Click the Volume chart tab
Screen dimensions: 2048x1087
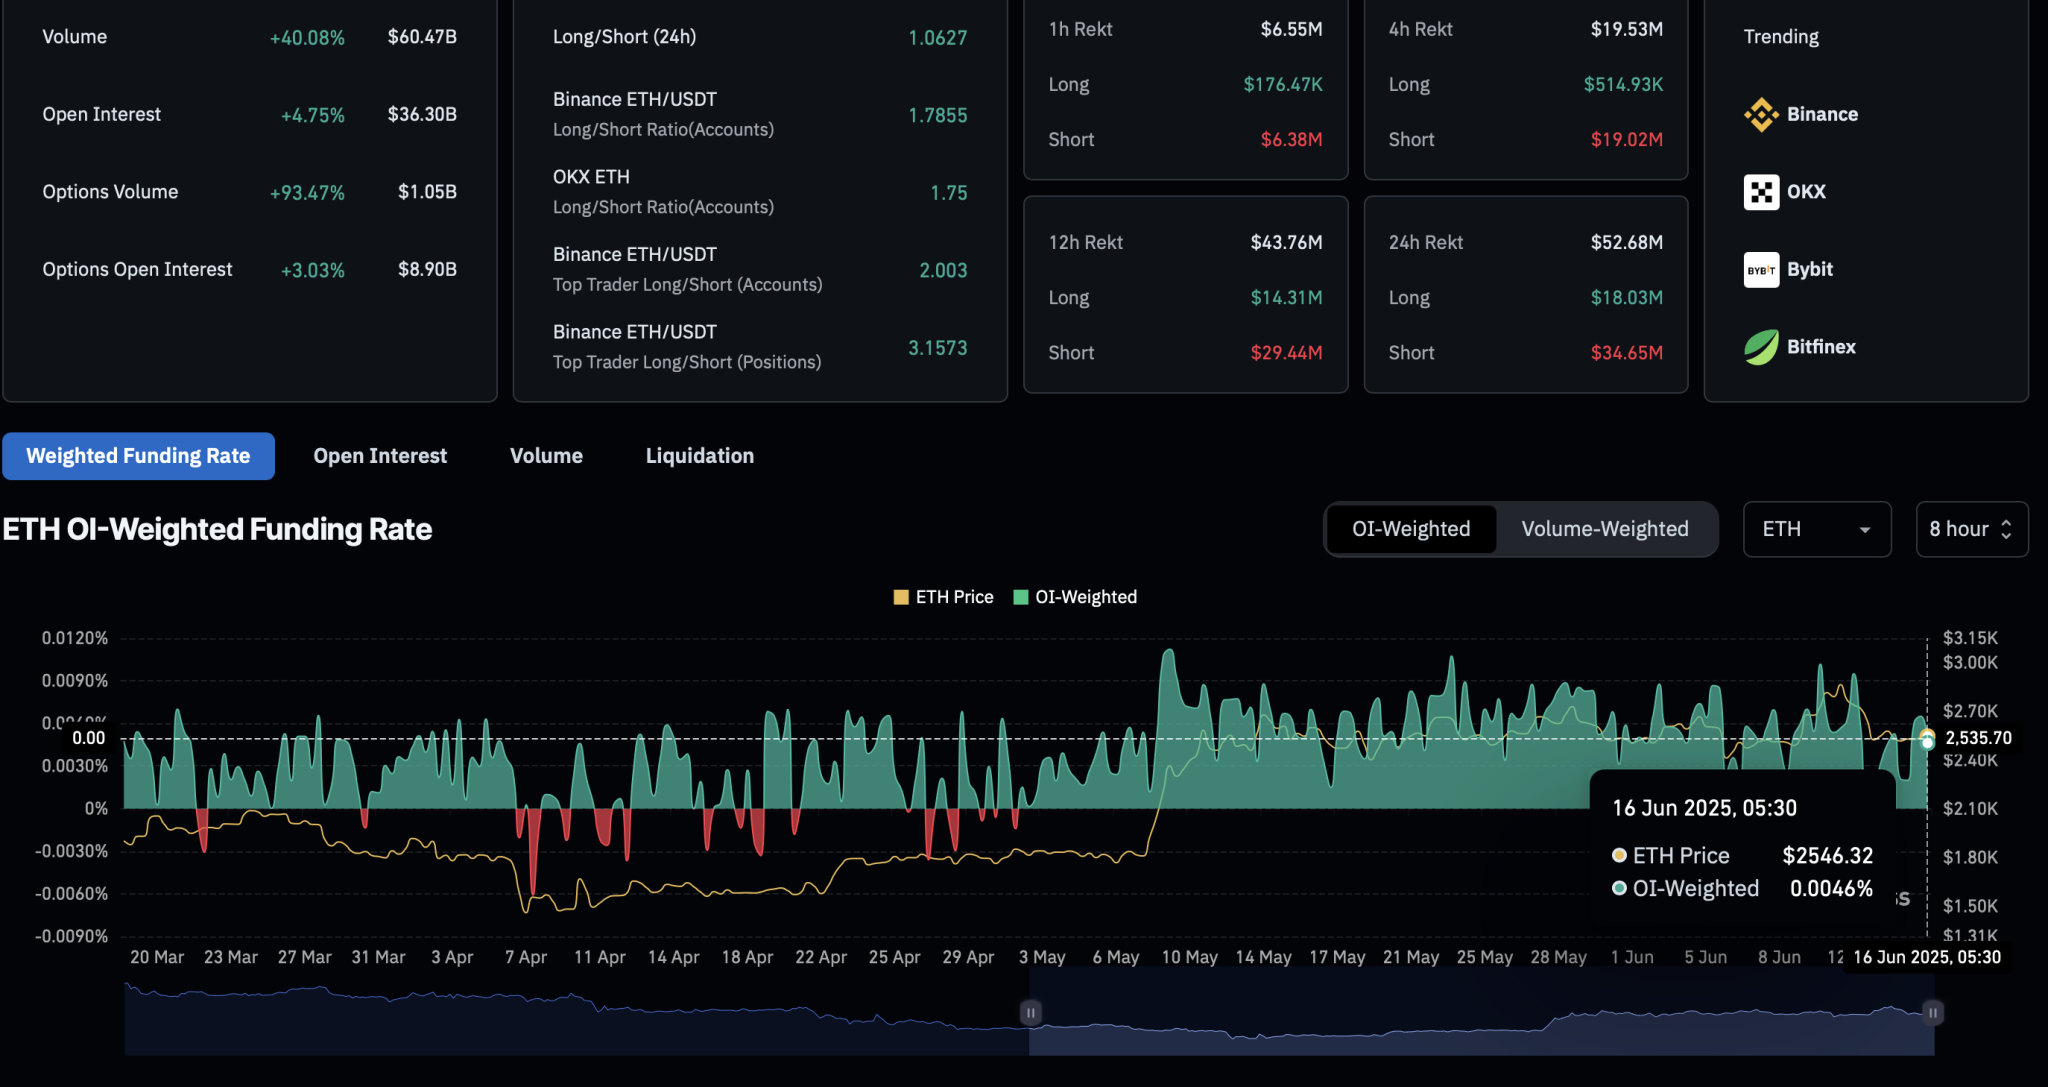pyautogui.click(x=546, y=456)
